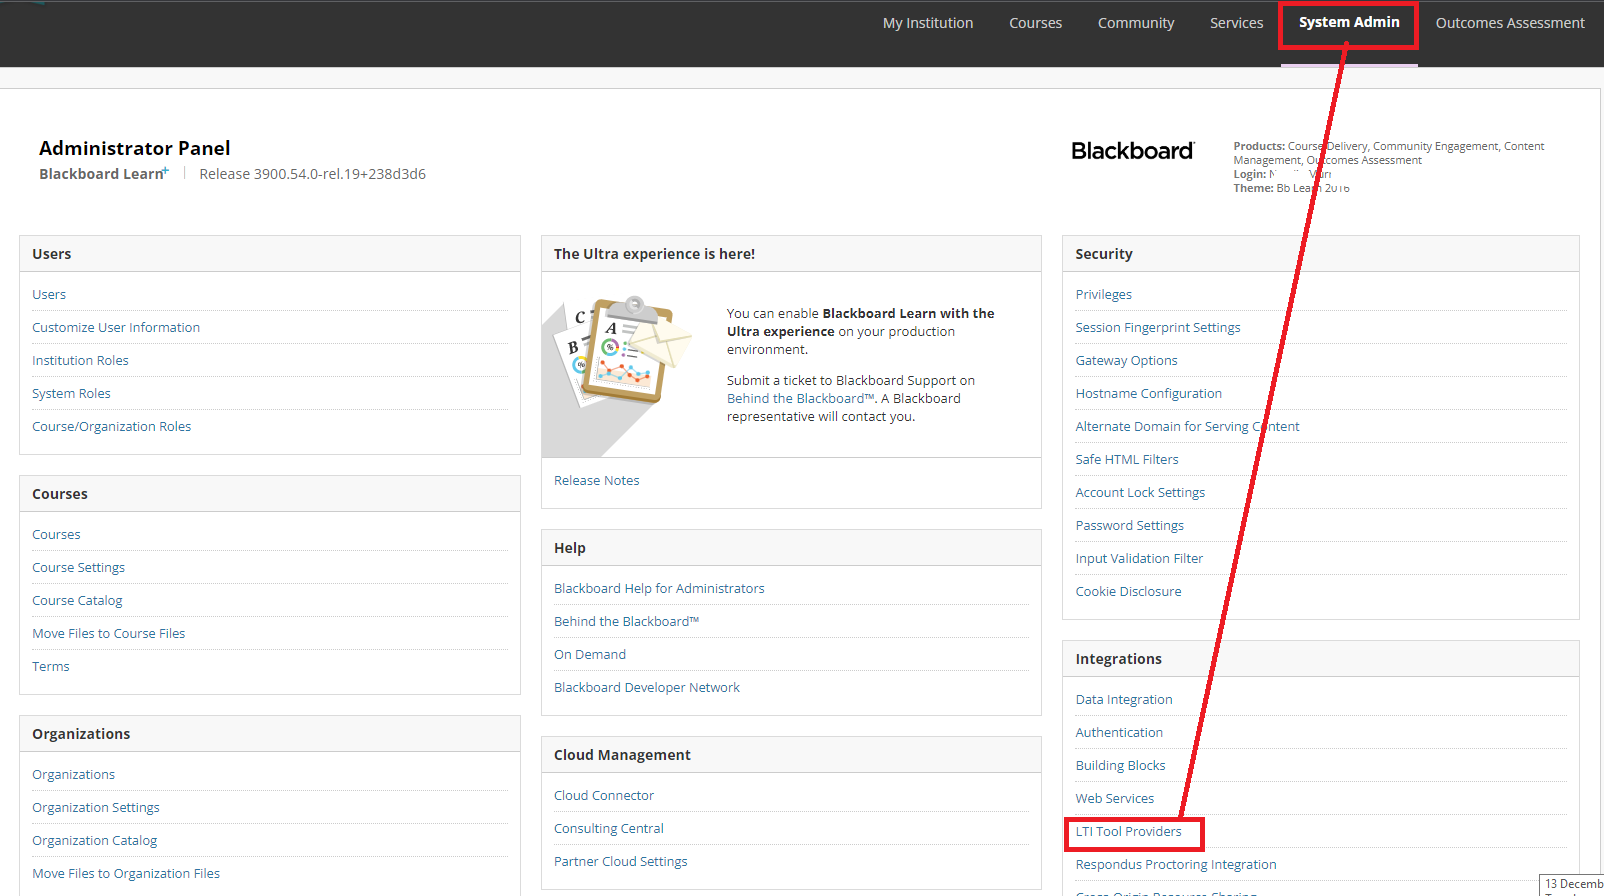Open Cookie Disclosure
The height and width of the screenshot is (896, 1604).
pyautogui.click(x=1129, y=592)
